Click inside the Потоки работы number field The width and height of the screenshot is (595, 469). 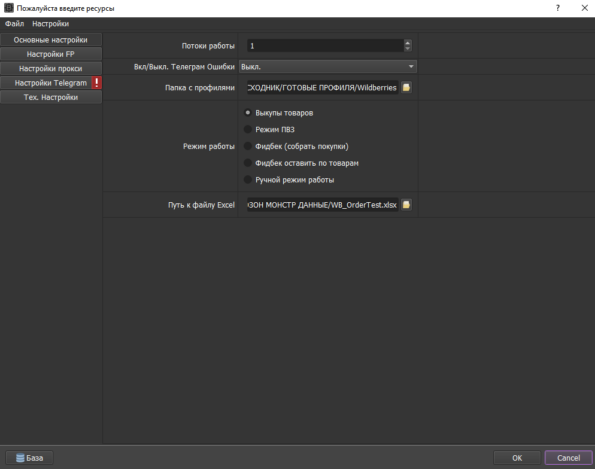325,46
